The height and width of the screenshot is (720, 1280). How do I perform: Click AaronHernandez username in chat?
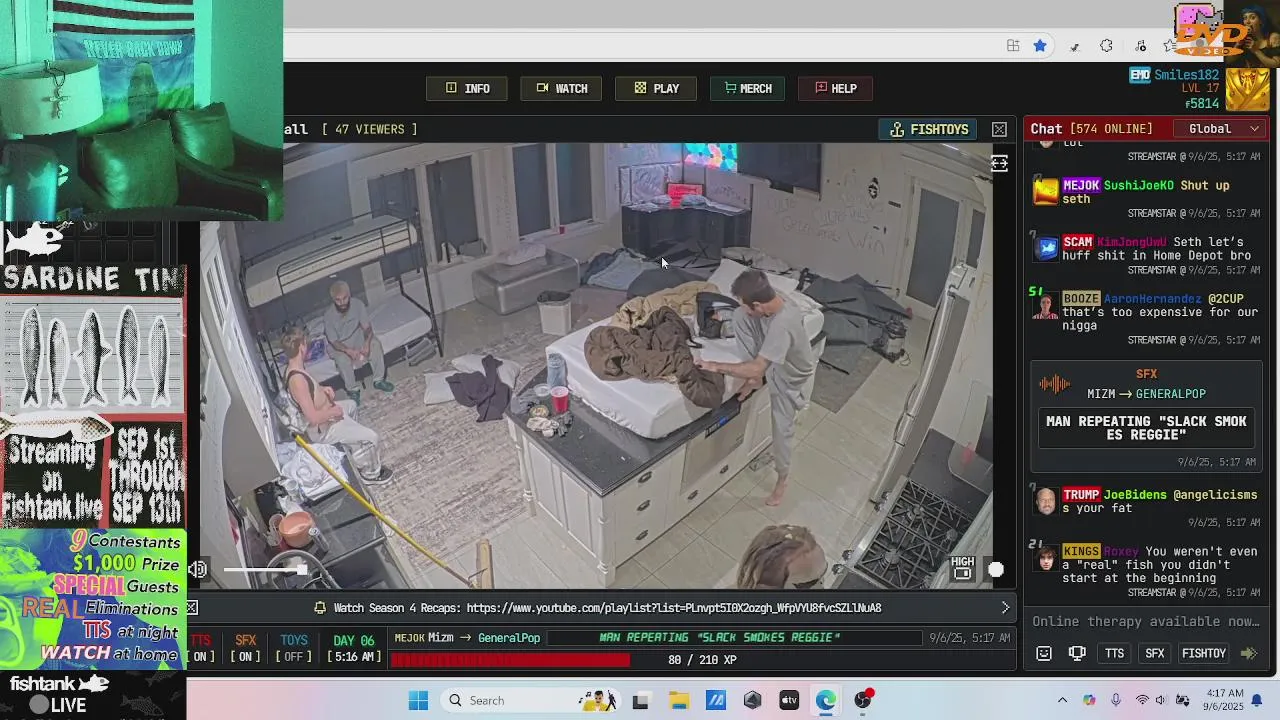point(1153,299)
